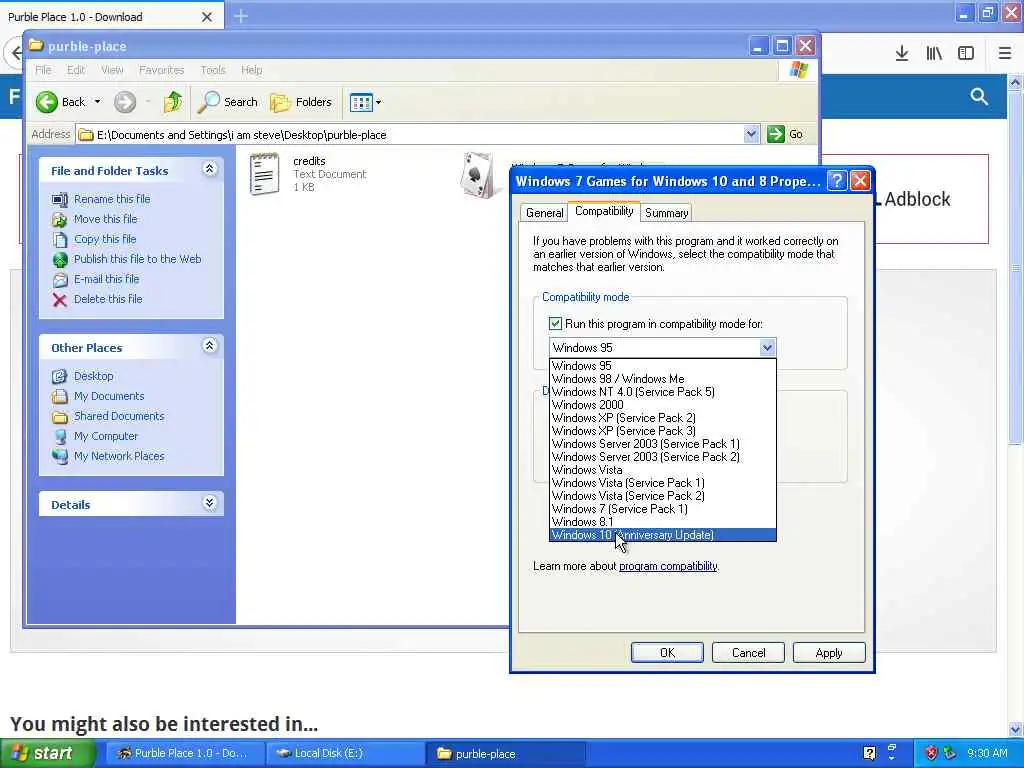The width and height of the screenshot is (1024, 768).
Task: Expand the Details panel
Action: tap(210, 503)
